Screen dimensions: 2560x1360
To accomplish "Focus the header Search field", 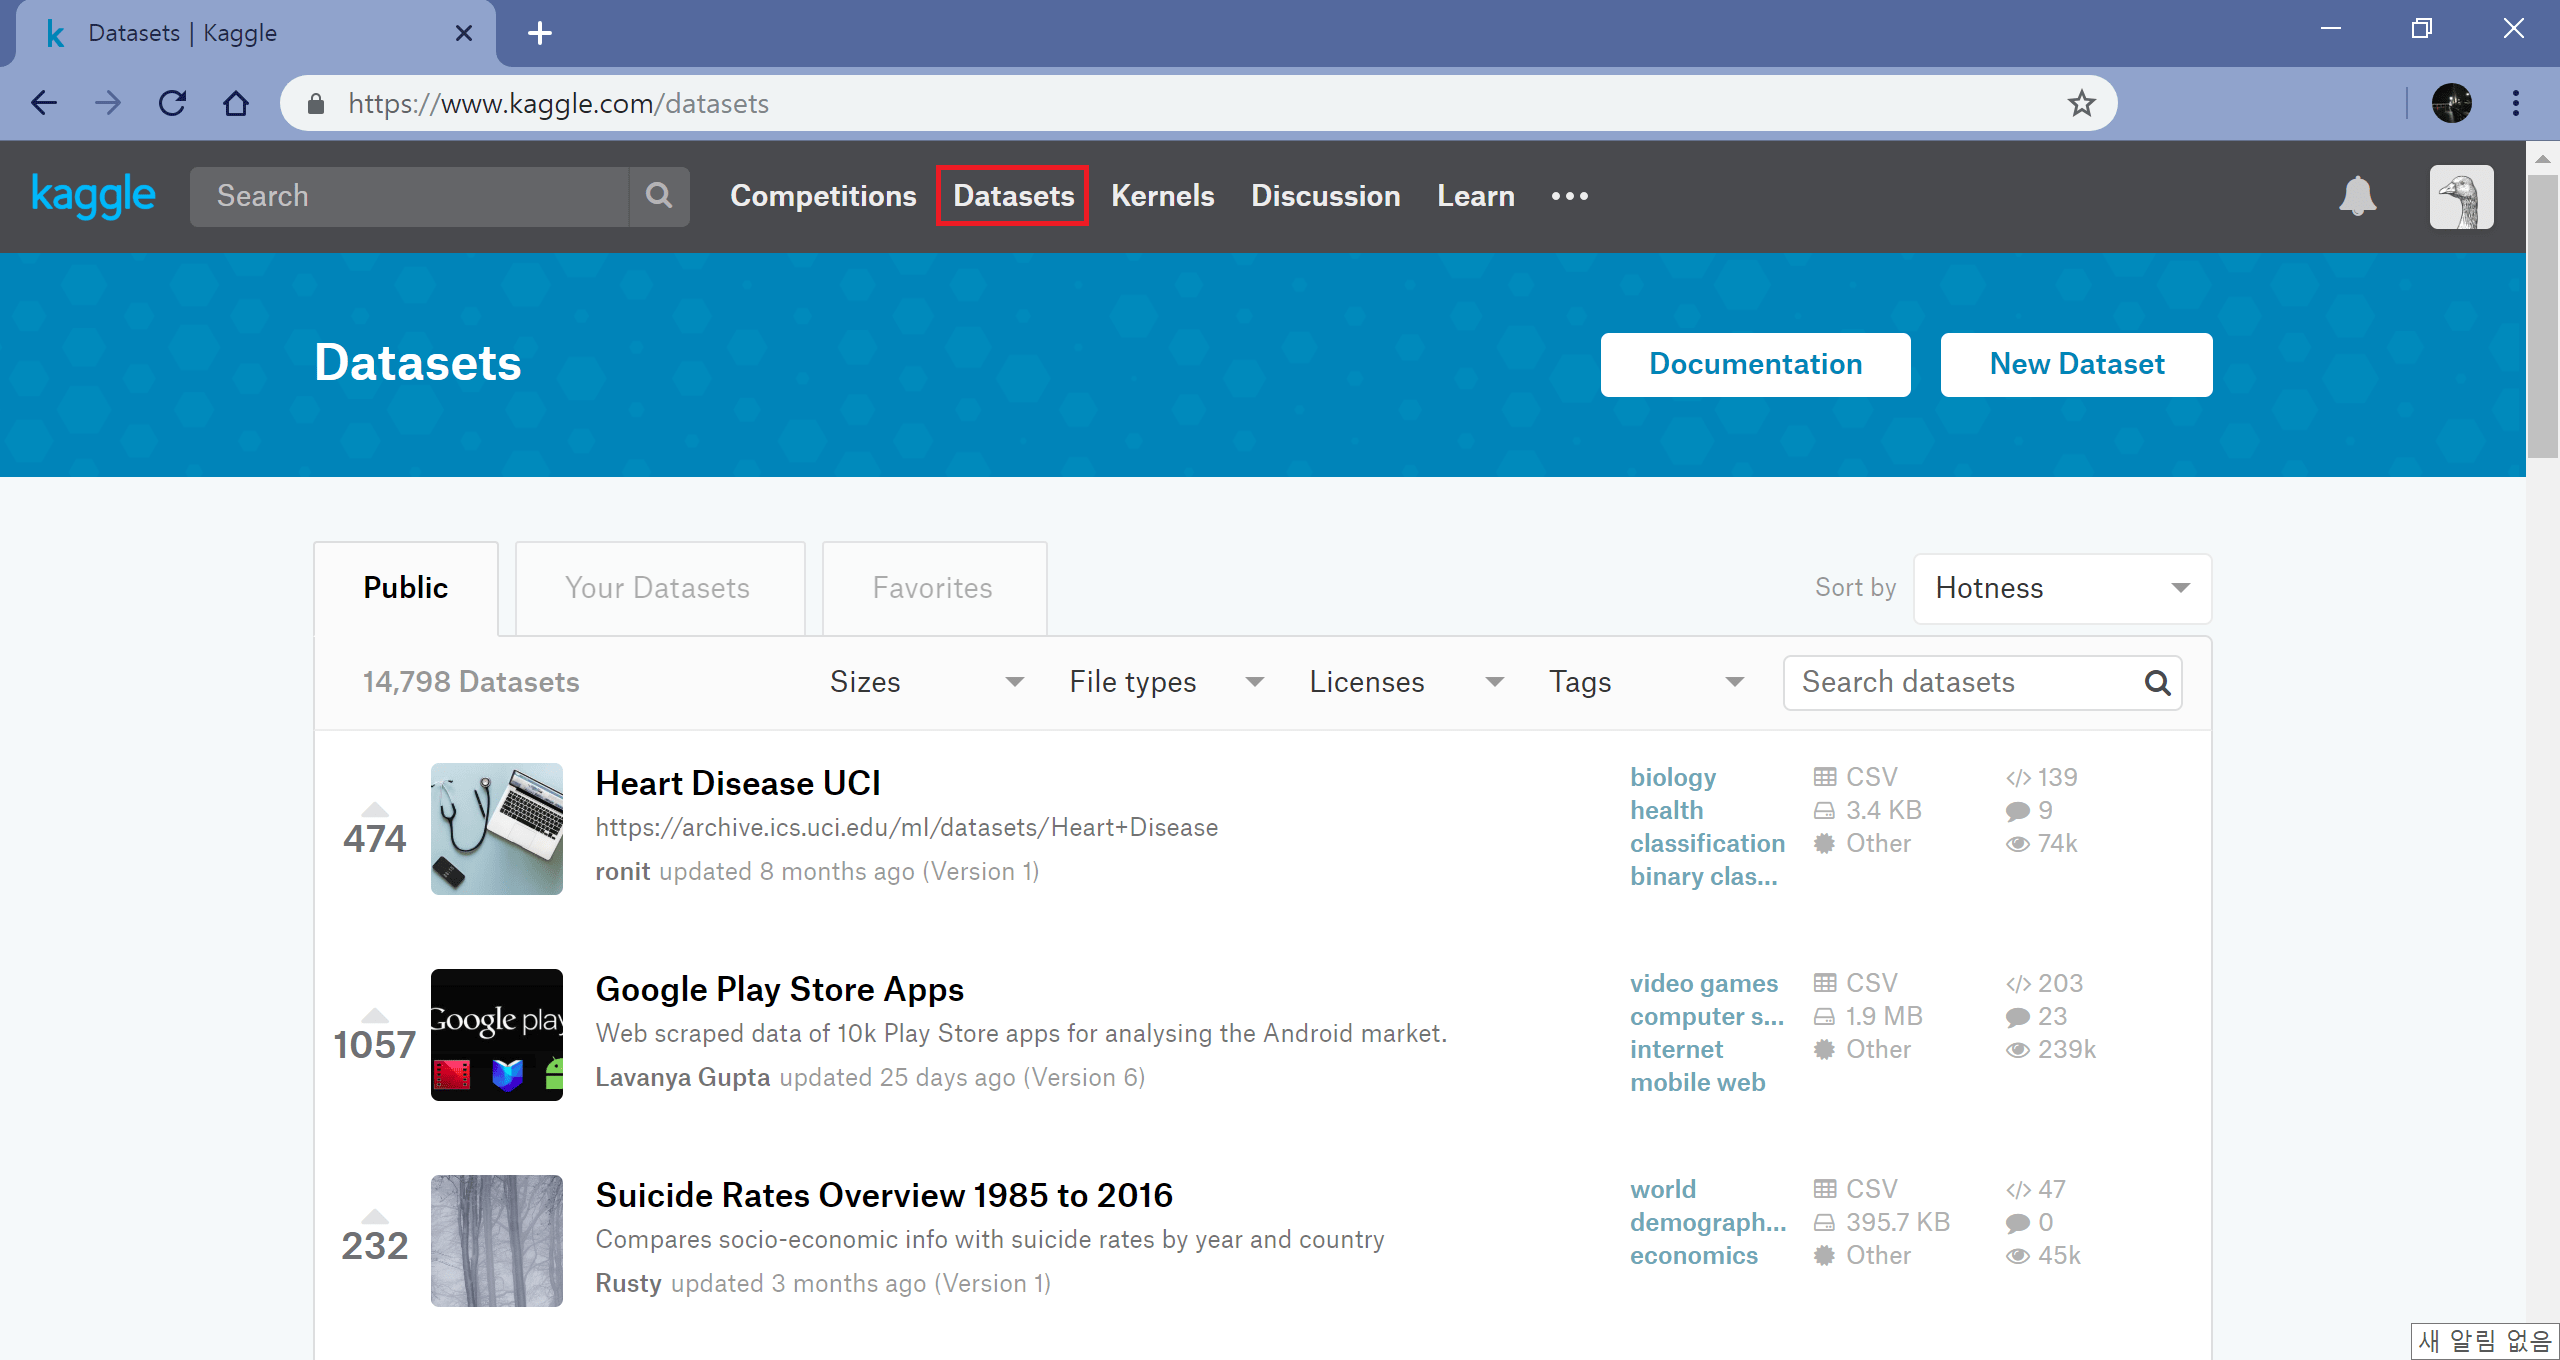I will [409, 196].
